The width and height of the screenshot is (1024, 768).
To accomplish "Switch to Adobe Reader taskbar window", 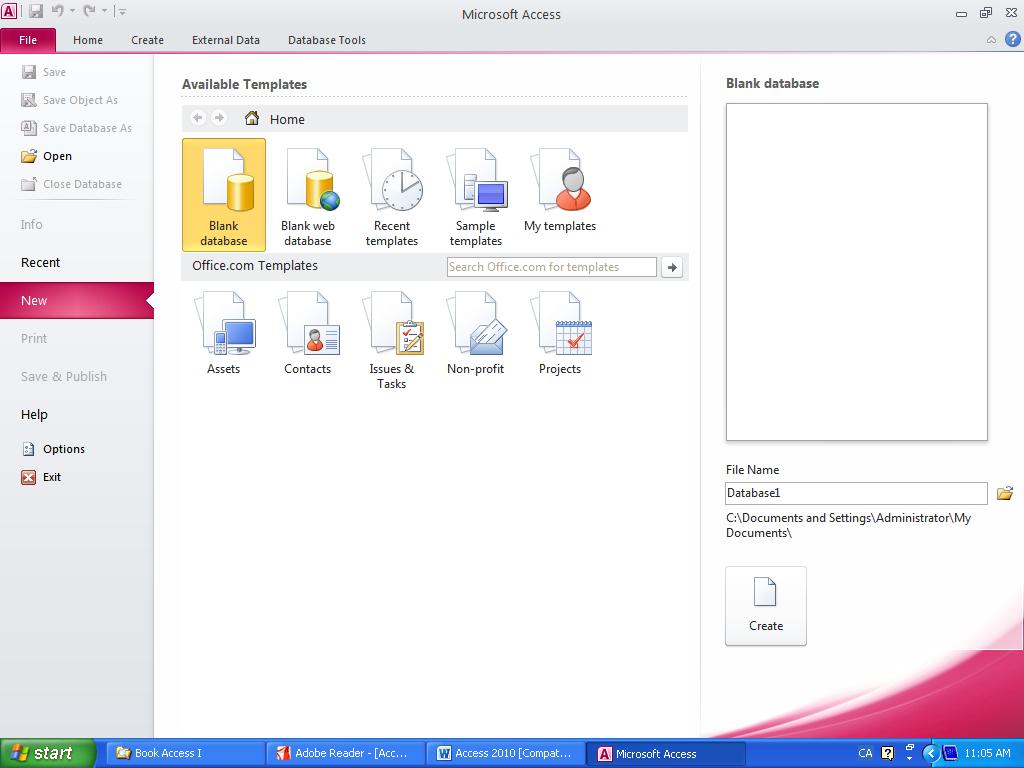I will pos(345,754).
